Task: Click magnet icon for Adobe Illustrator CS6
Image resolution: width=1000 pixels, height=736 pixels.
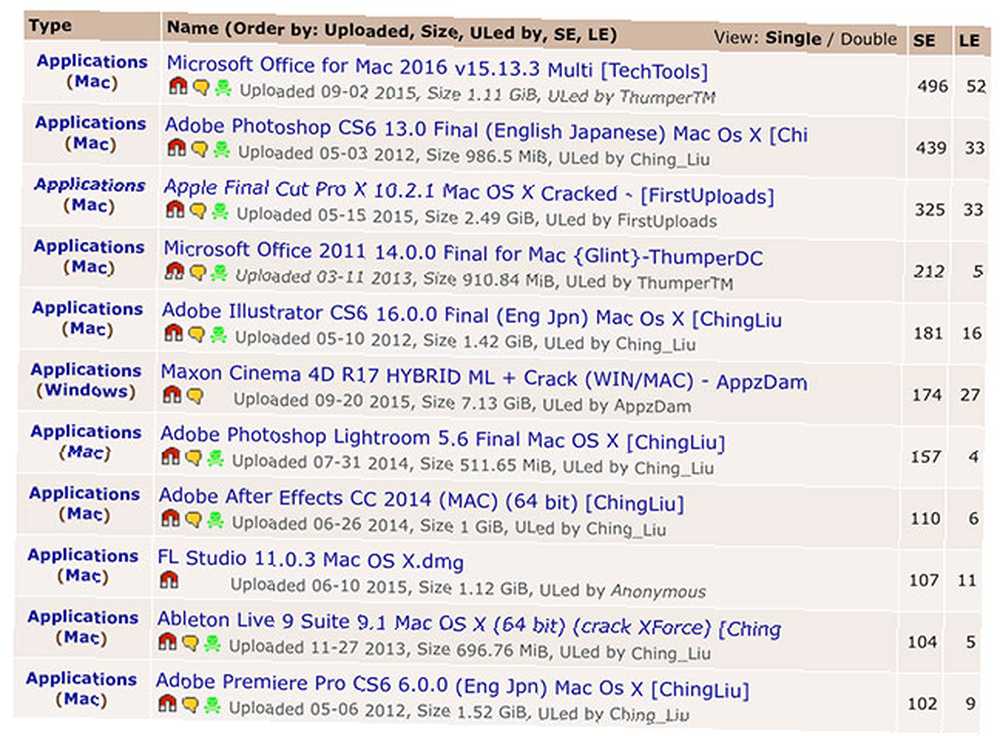Action: 173,333
